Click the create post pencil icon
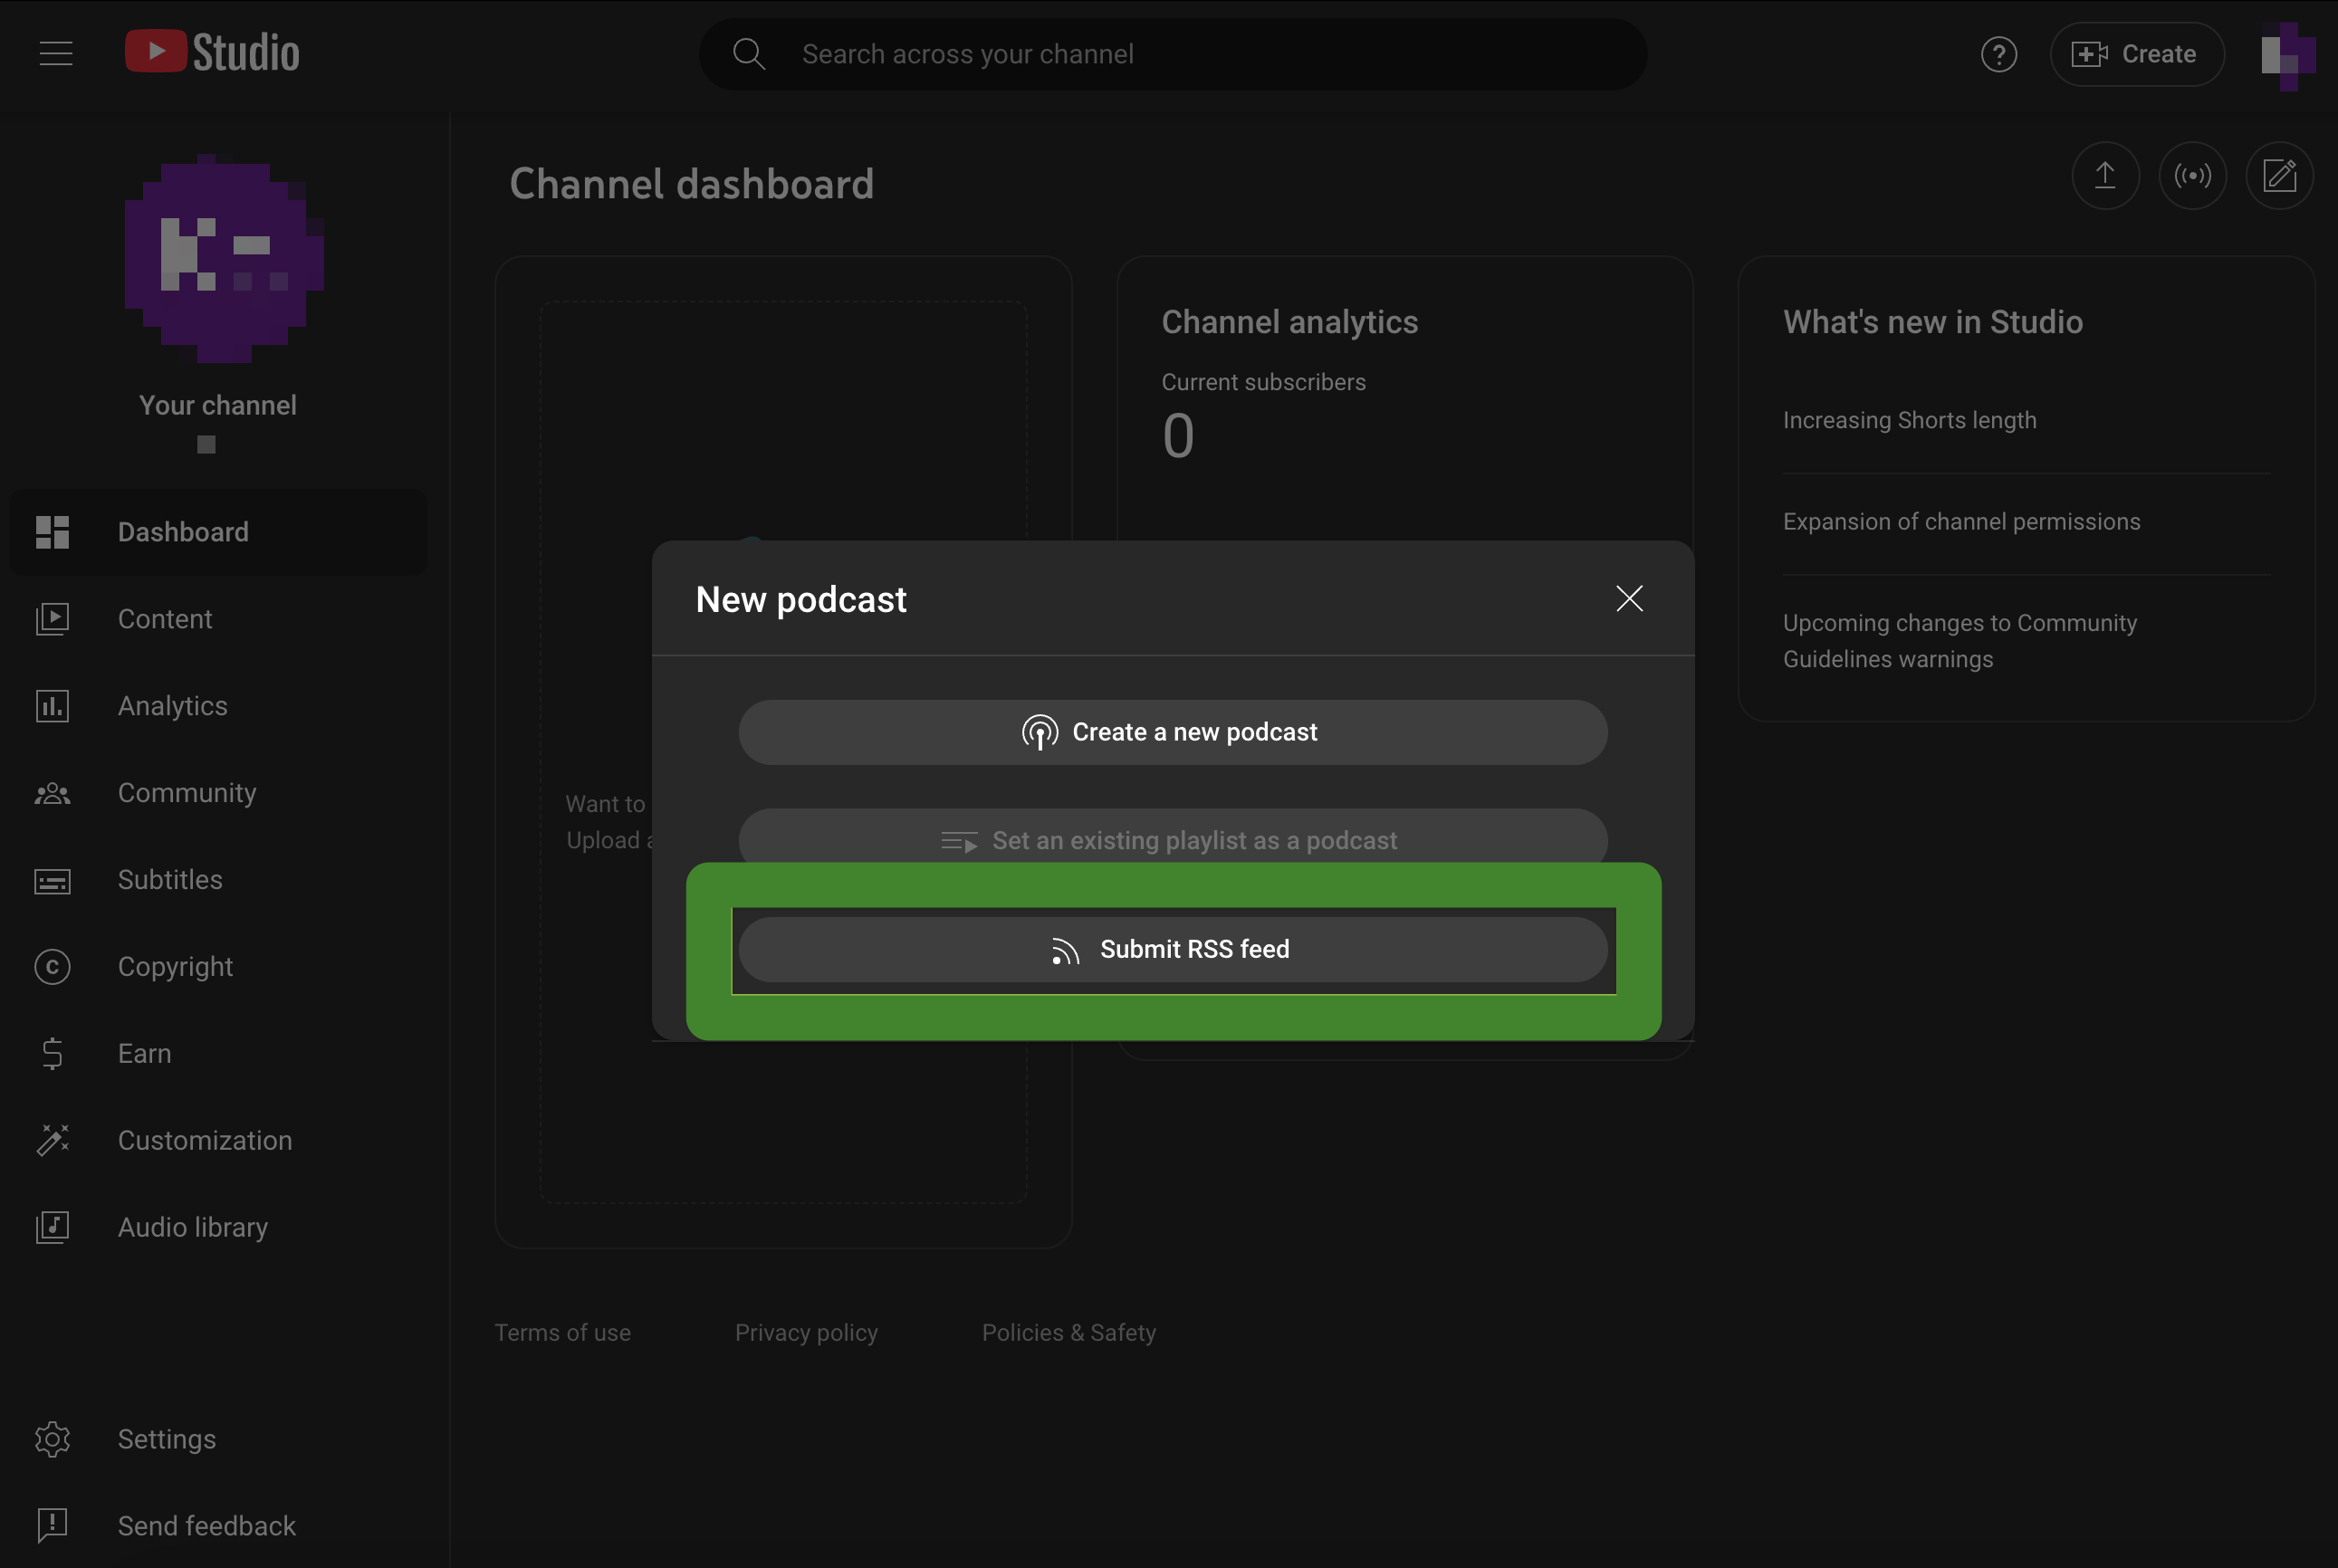The image size is (2338, 1568). click(x=2279, y=176)
